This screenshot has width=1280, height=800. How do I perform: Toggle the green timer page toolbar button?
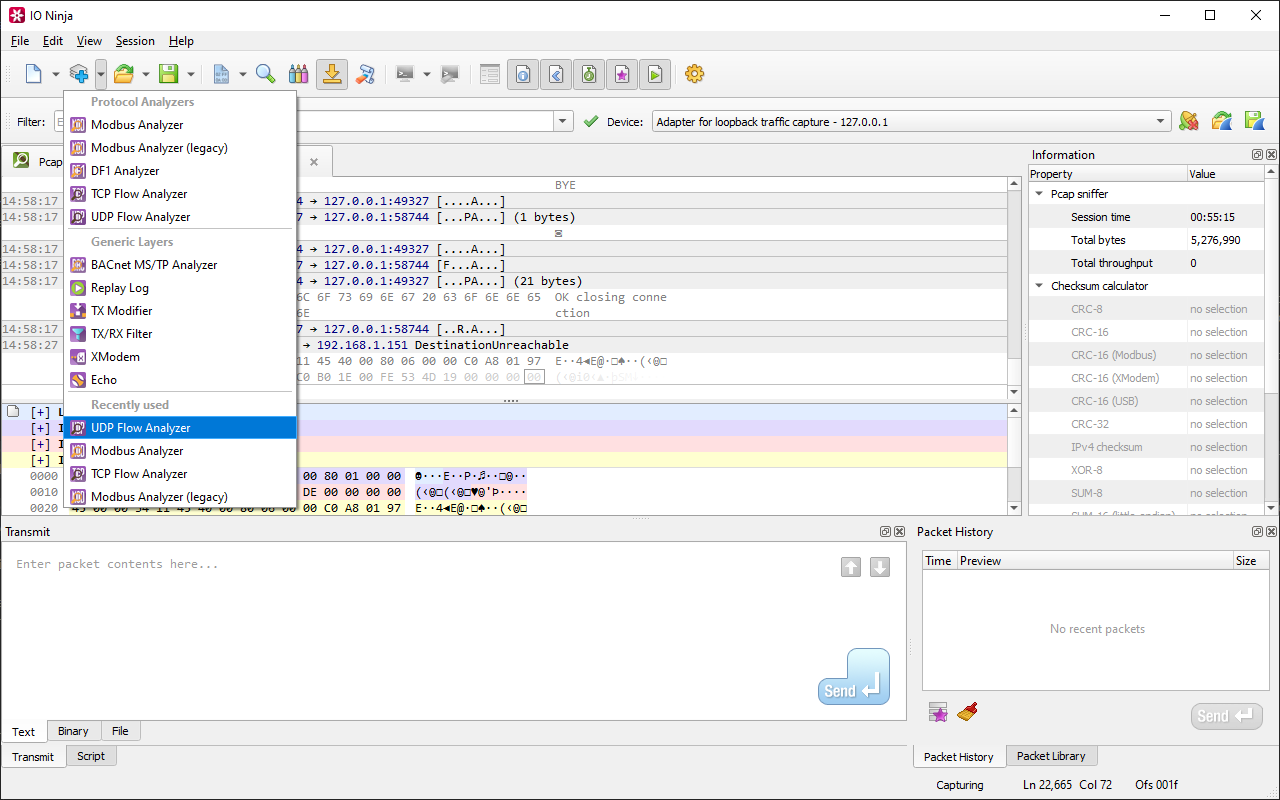[x=589, y=74]
